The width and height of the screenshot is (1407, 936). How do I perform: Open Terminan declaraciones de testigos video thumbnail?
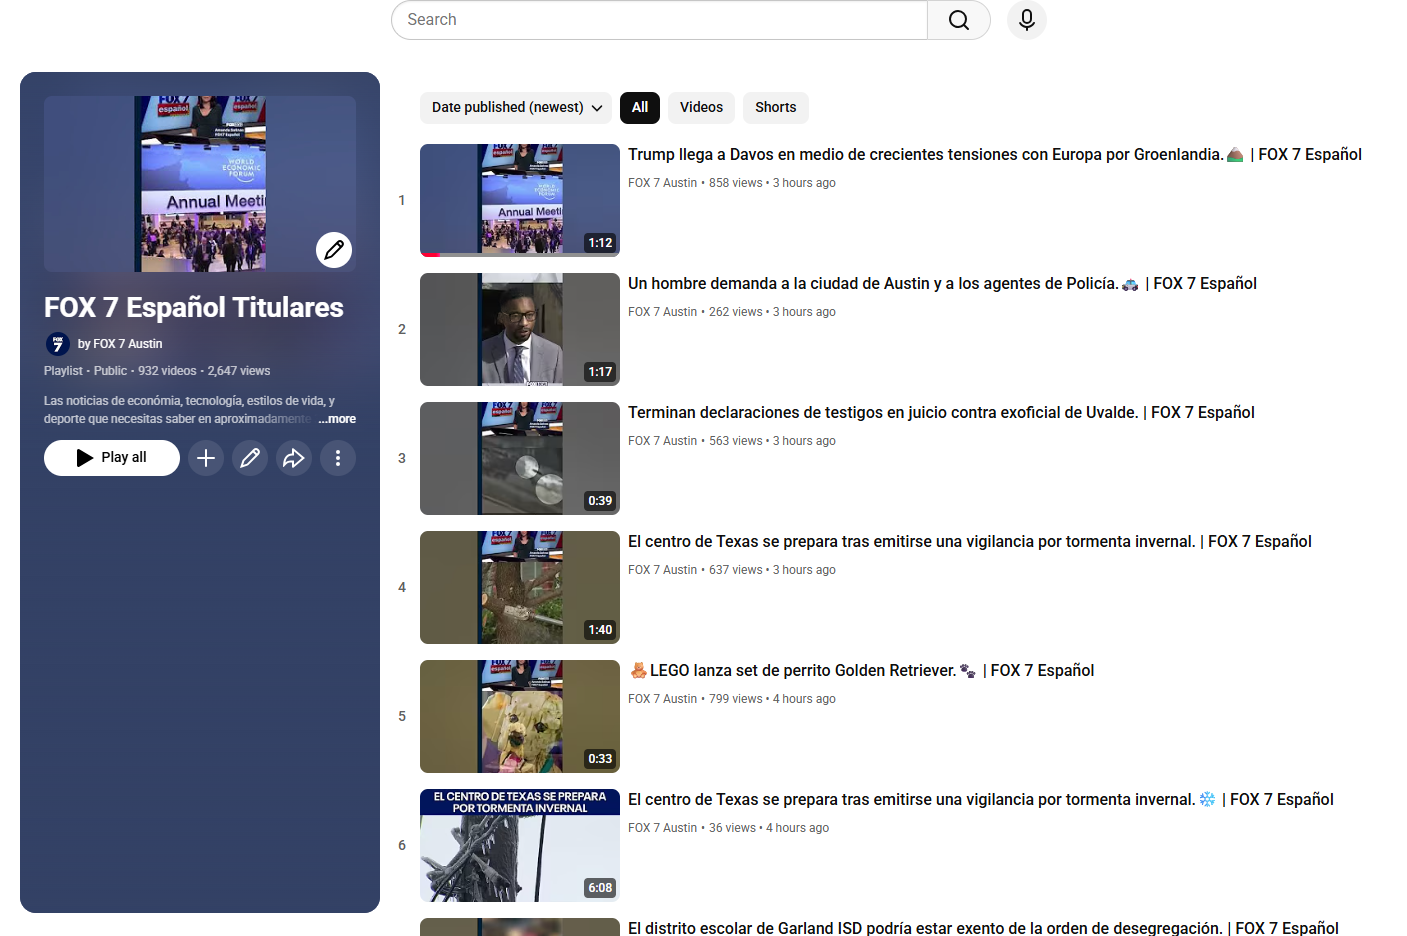click(x=520, y=458)
